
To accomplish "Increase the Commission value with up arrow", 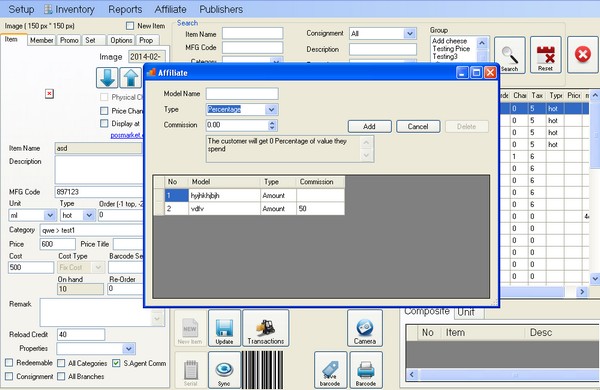I will 272,122.
